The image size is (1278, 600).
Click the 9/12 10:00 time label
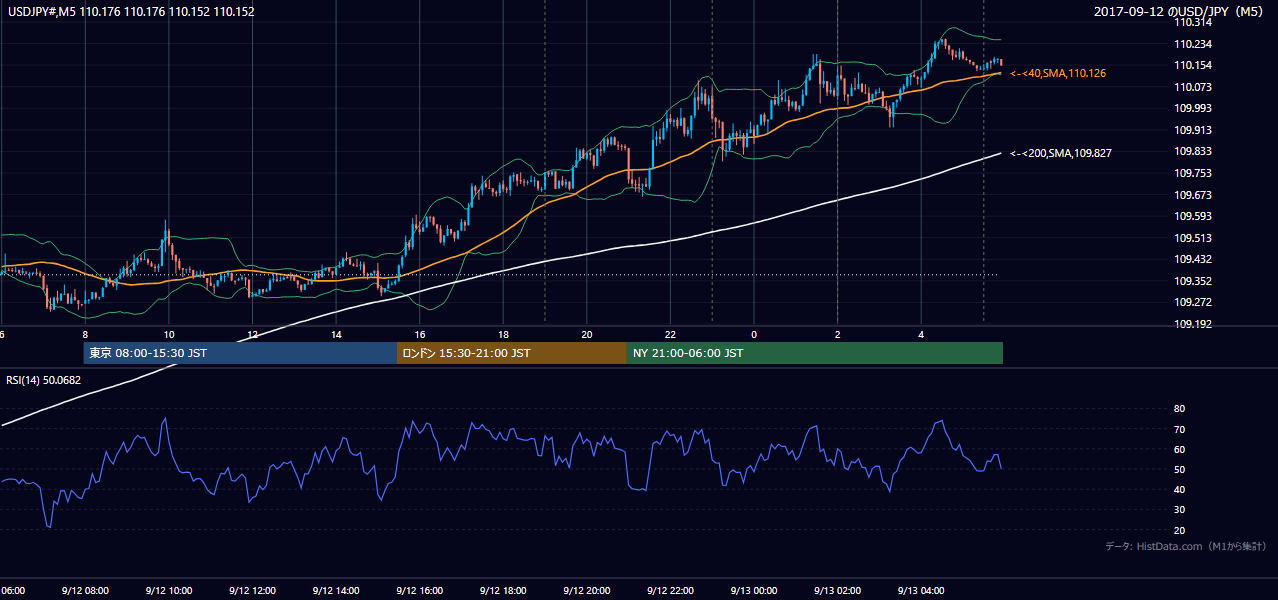(x=169, y=590)
